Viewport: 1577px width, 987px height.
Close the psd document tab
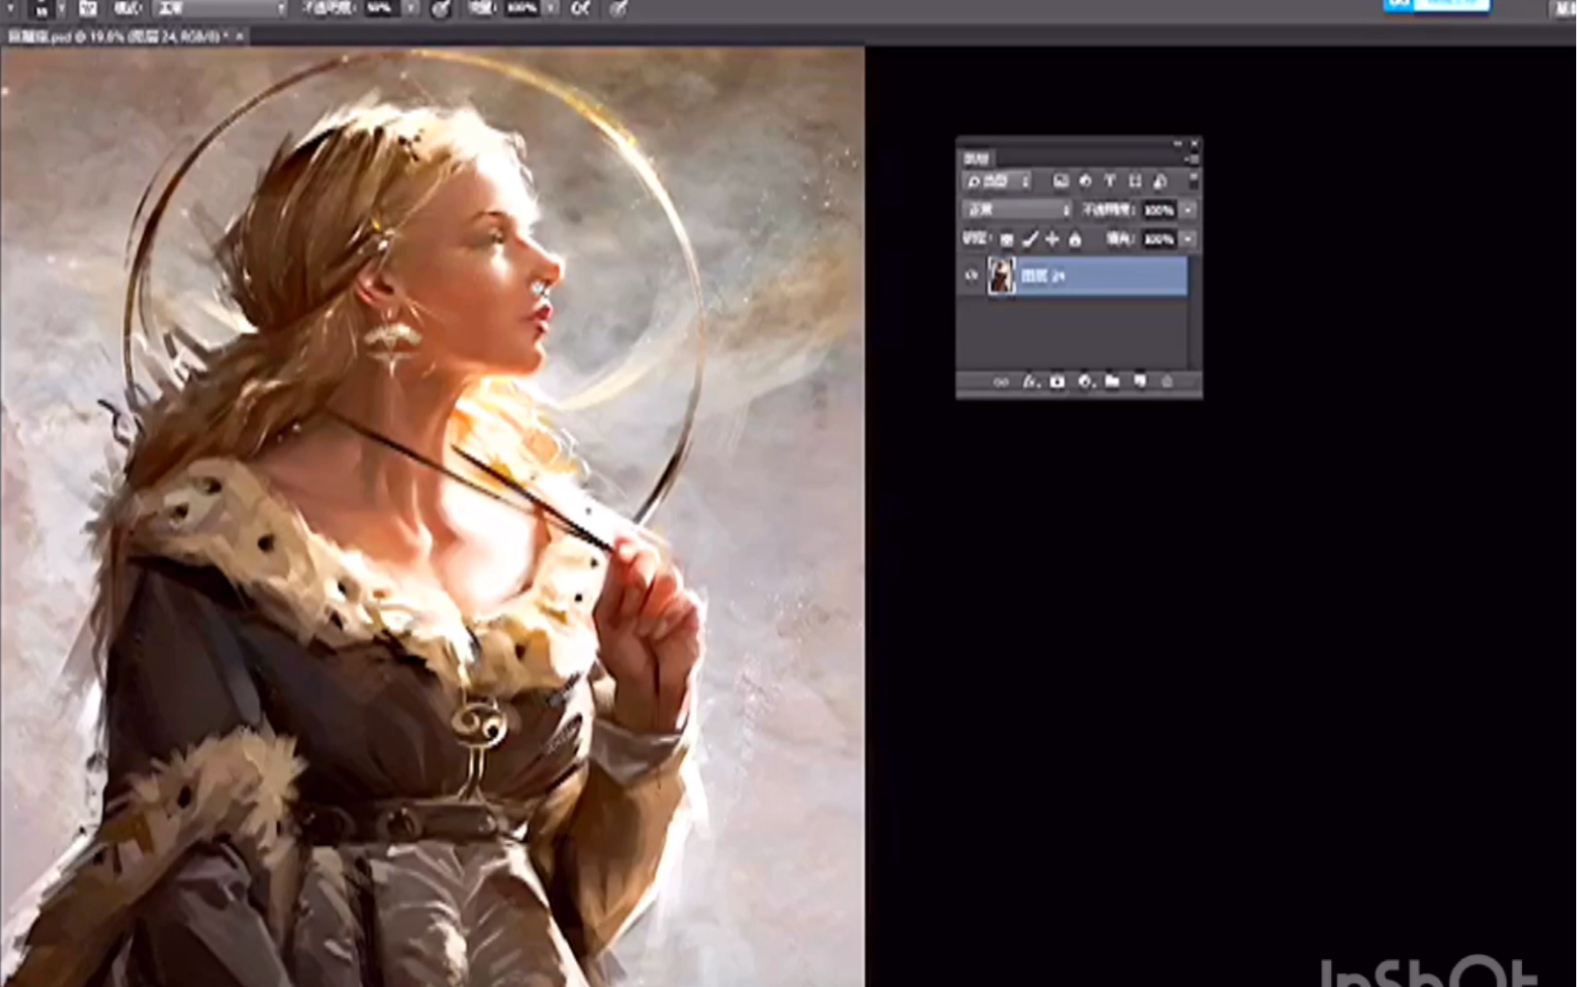(x=240, y=37)
